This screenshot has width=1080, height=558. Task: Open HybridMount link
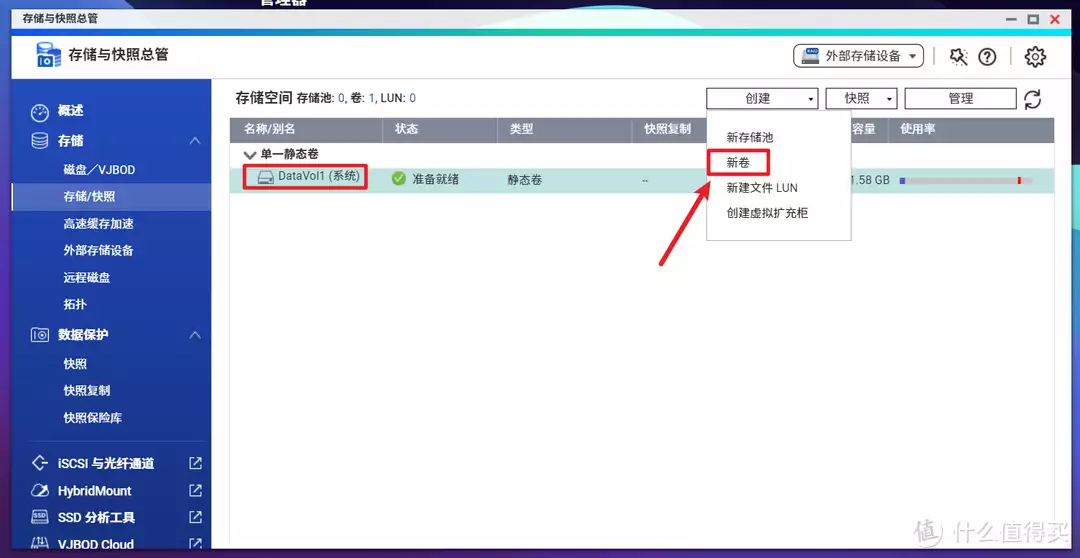[x=94, y=490]
